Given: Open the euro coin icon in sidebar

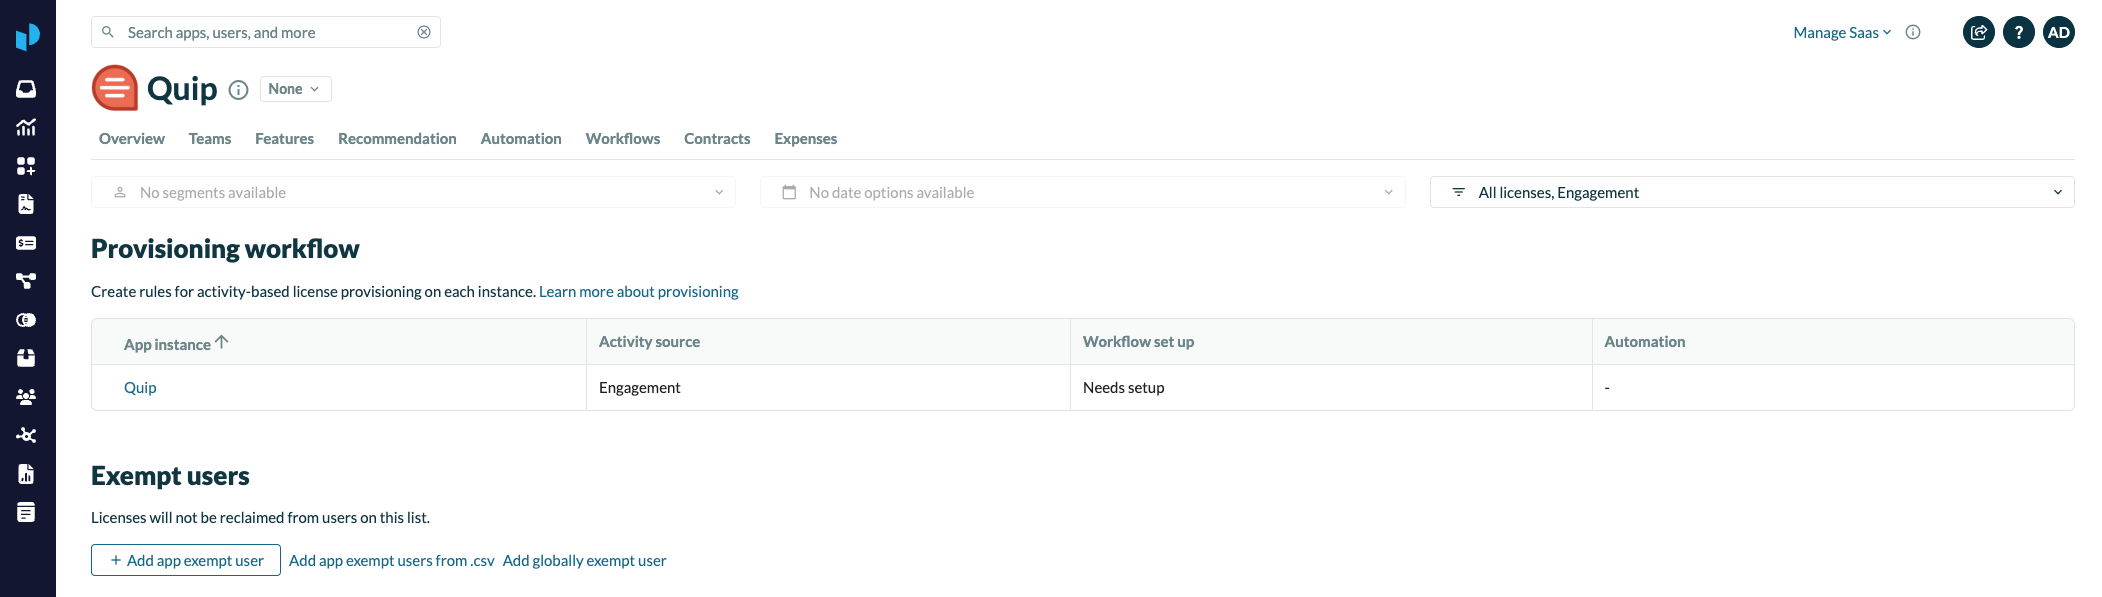Looking at the screenshot, I should (26, 320).
